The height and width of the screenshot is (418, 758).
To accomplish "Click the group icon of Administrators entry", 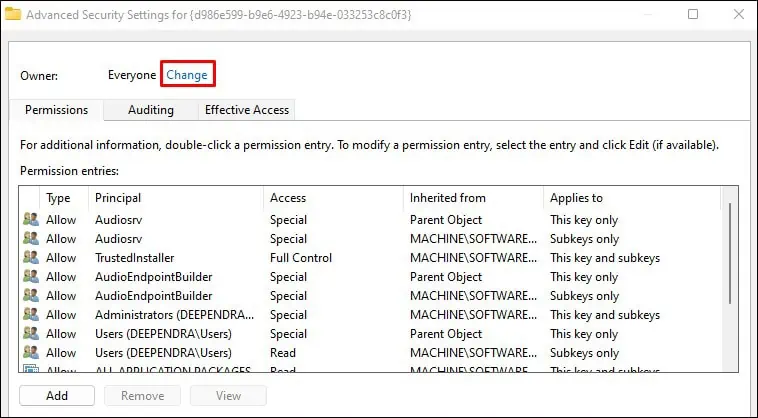I will 30,315.
